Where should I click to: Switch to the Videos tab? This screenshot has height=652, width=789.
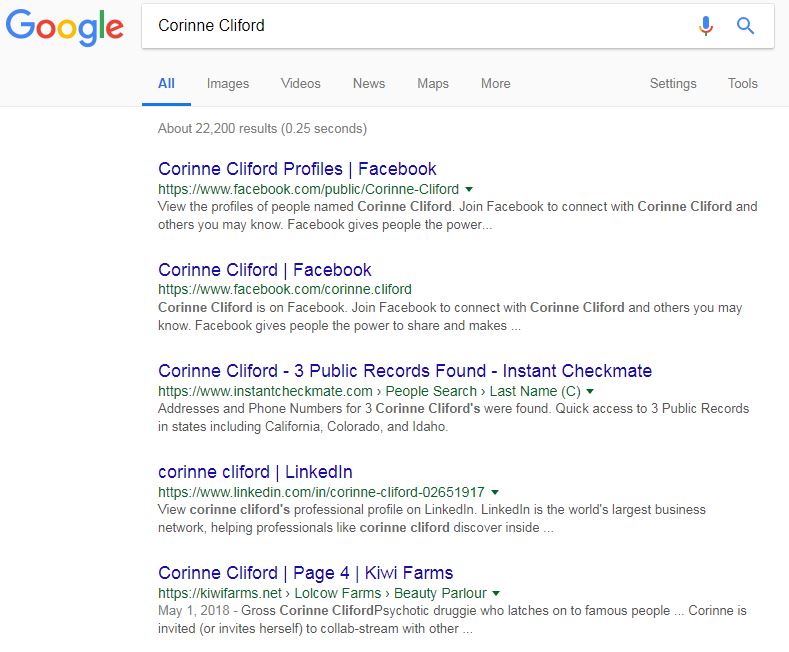coord(300,84)
